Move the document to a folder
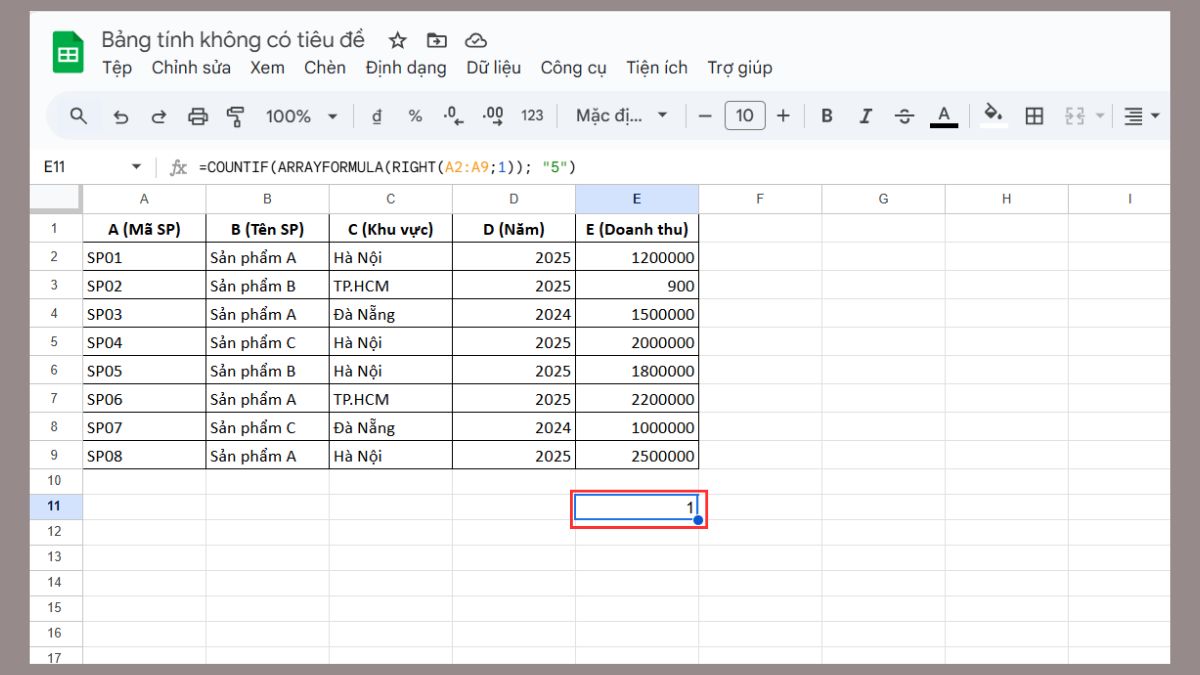The height and width of the screenshot is (675, 1200). point(437,40)
